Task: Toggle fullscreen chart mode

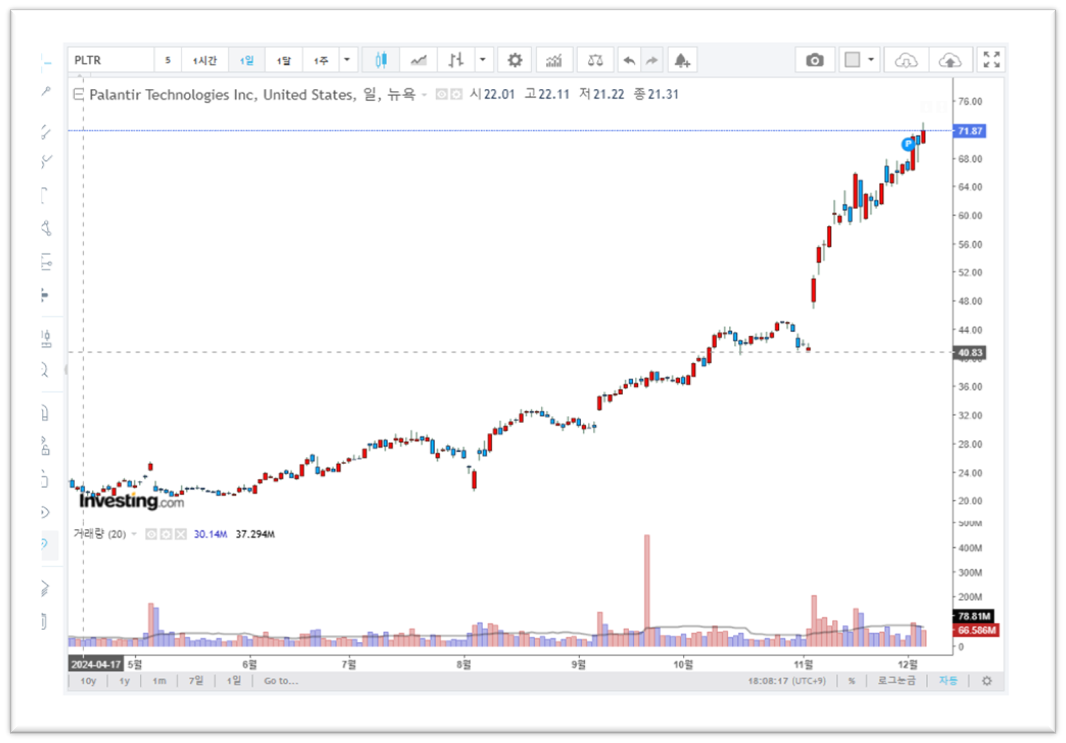Action: coord(991,60)
